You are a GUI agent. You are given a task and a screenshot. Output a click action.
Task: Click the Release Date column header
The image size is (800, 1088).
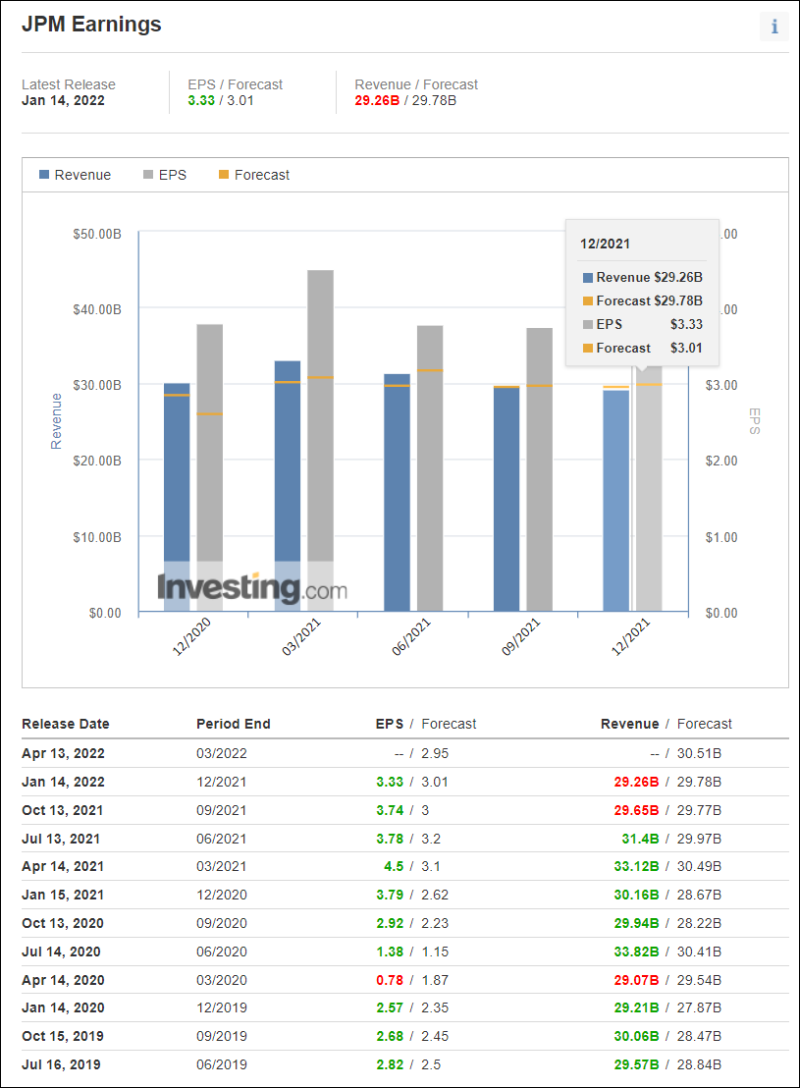(66, 724)
